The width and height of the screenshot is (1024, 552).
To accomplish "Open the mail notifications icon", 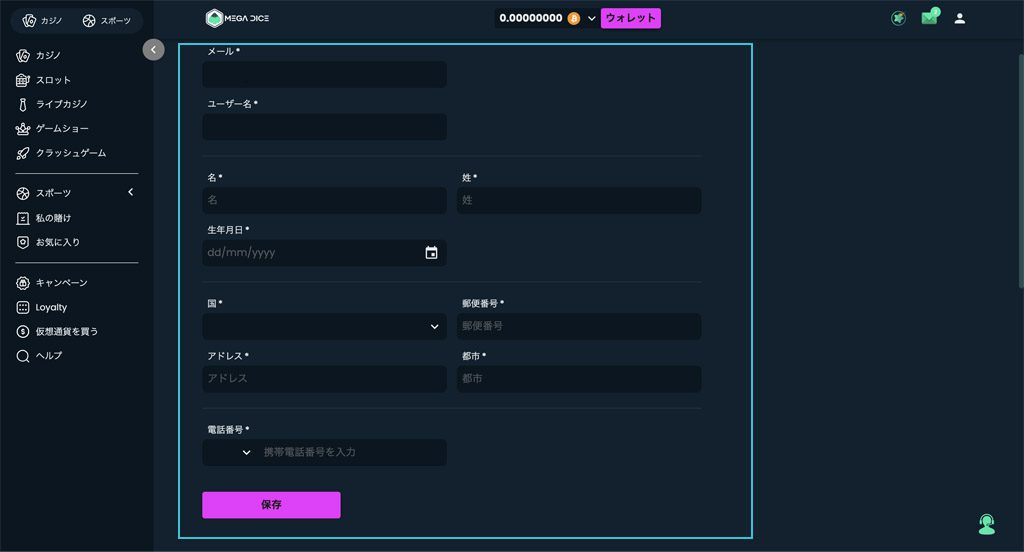I will pyautogui.click(x=929, y=18).
